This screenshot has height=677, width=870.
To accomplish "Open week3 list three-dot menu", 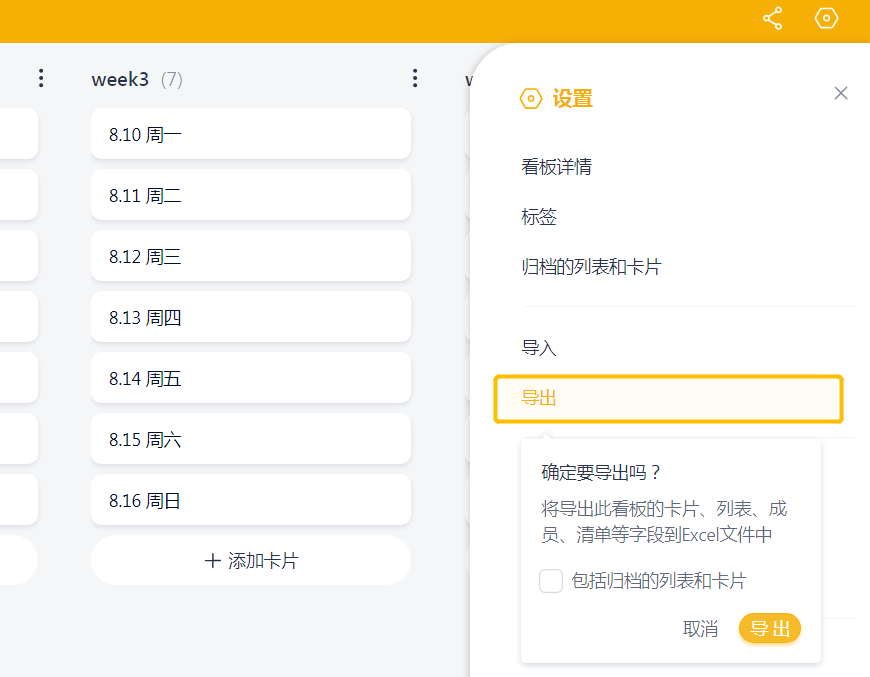I will pos(415,78).
